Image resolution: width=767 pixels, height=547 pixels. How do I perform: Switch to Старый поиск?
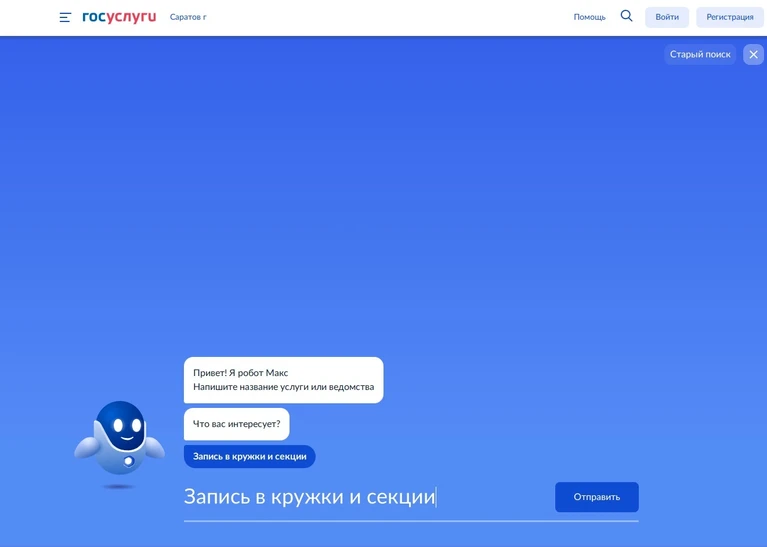click(700, 54)
